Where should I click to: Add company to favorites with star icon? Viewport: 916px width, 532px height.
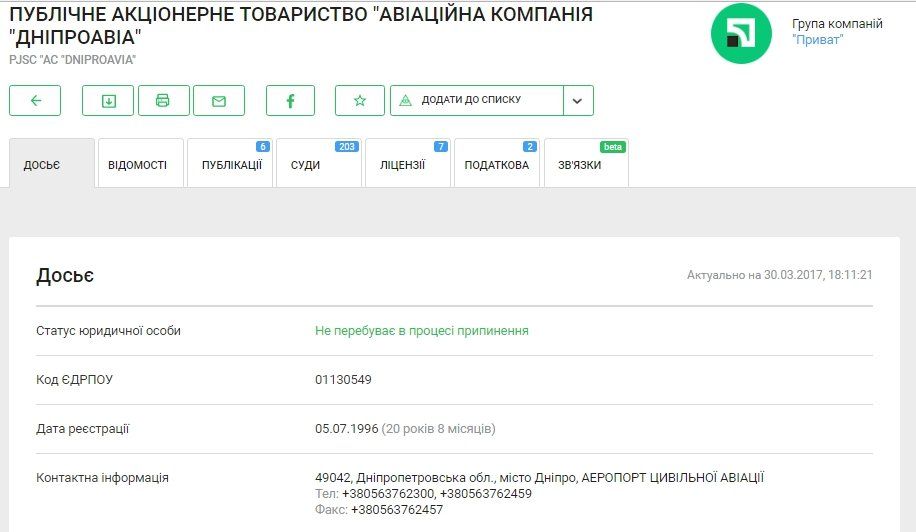(x=360, y=100)
